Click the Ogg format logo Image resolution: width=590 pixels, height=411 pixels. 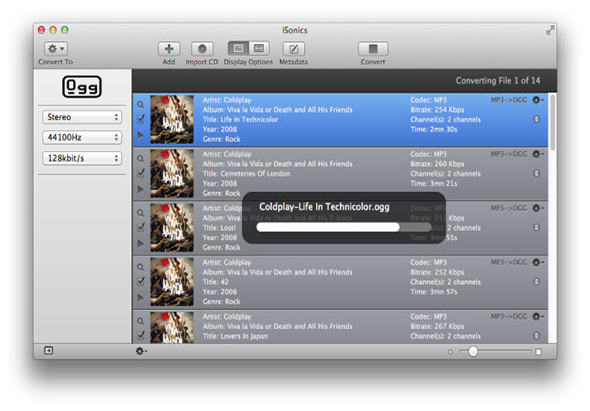click(x=82, y=87)
